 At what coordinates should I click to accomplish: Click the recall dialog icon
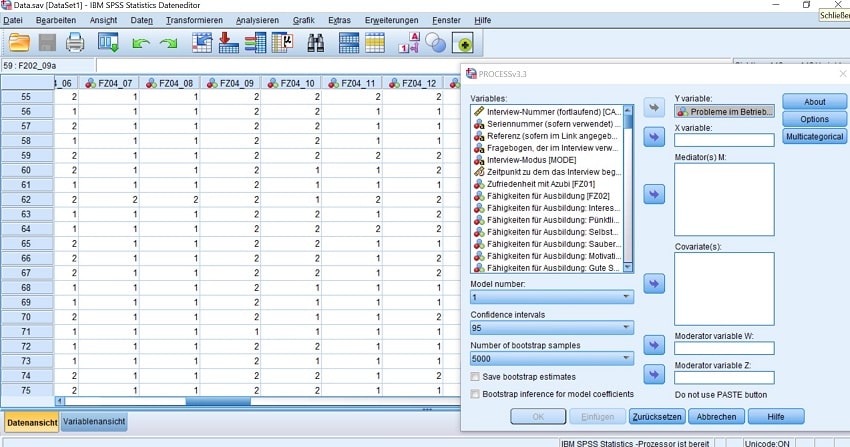(x=108, y=42)
